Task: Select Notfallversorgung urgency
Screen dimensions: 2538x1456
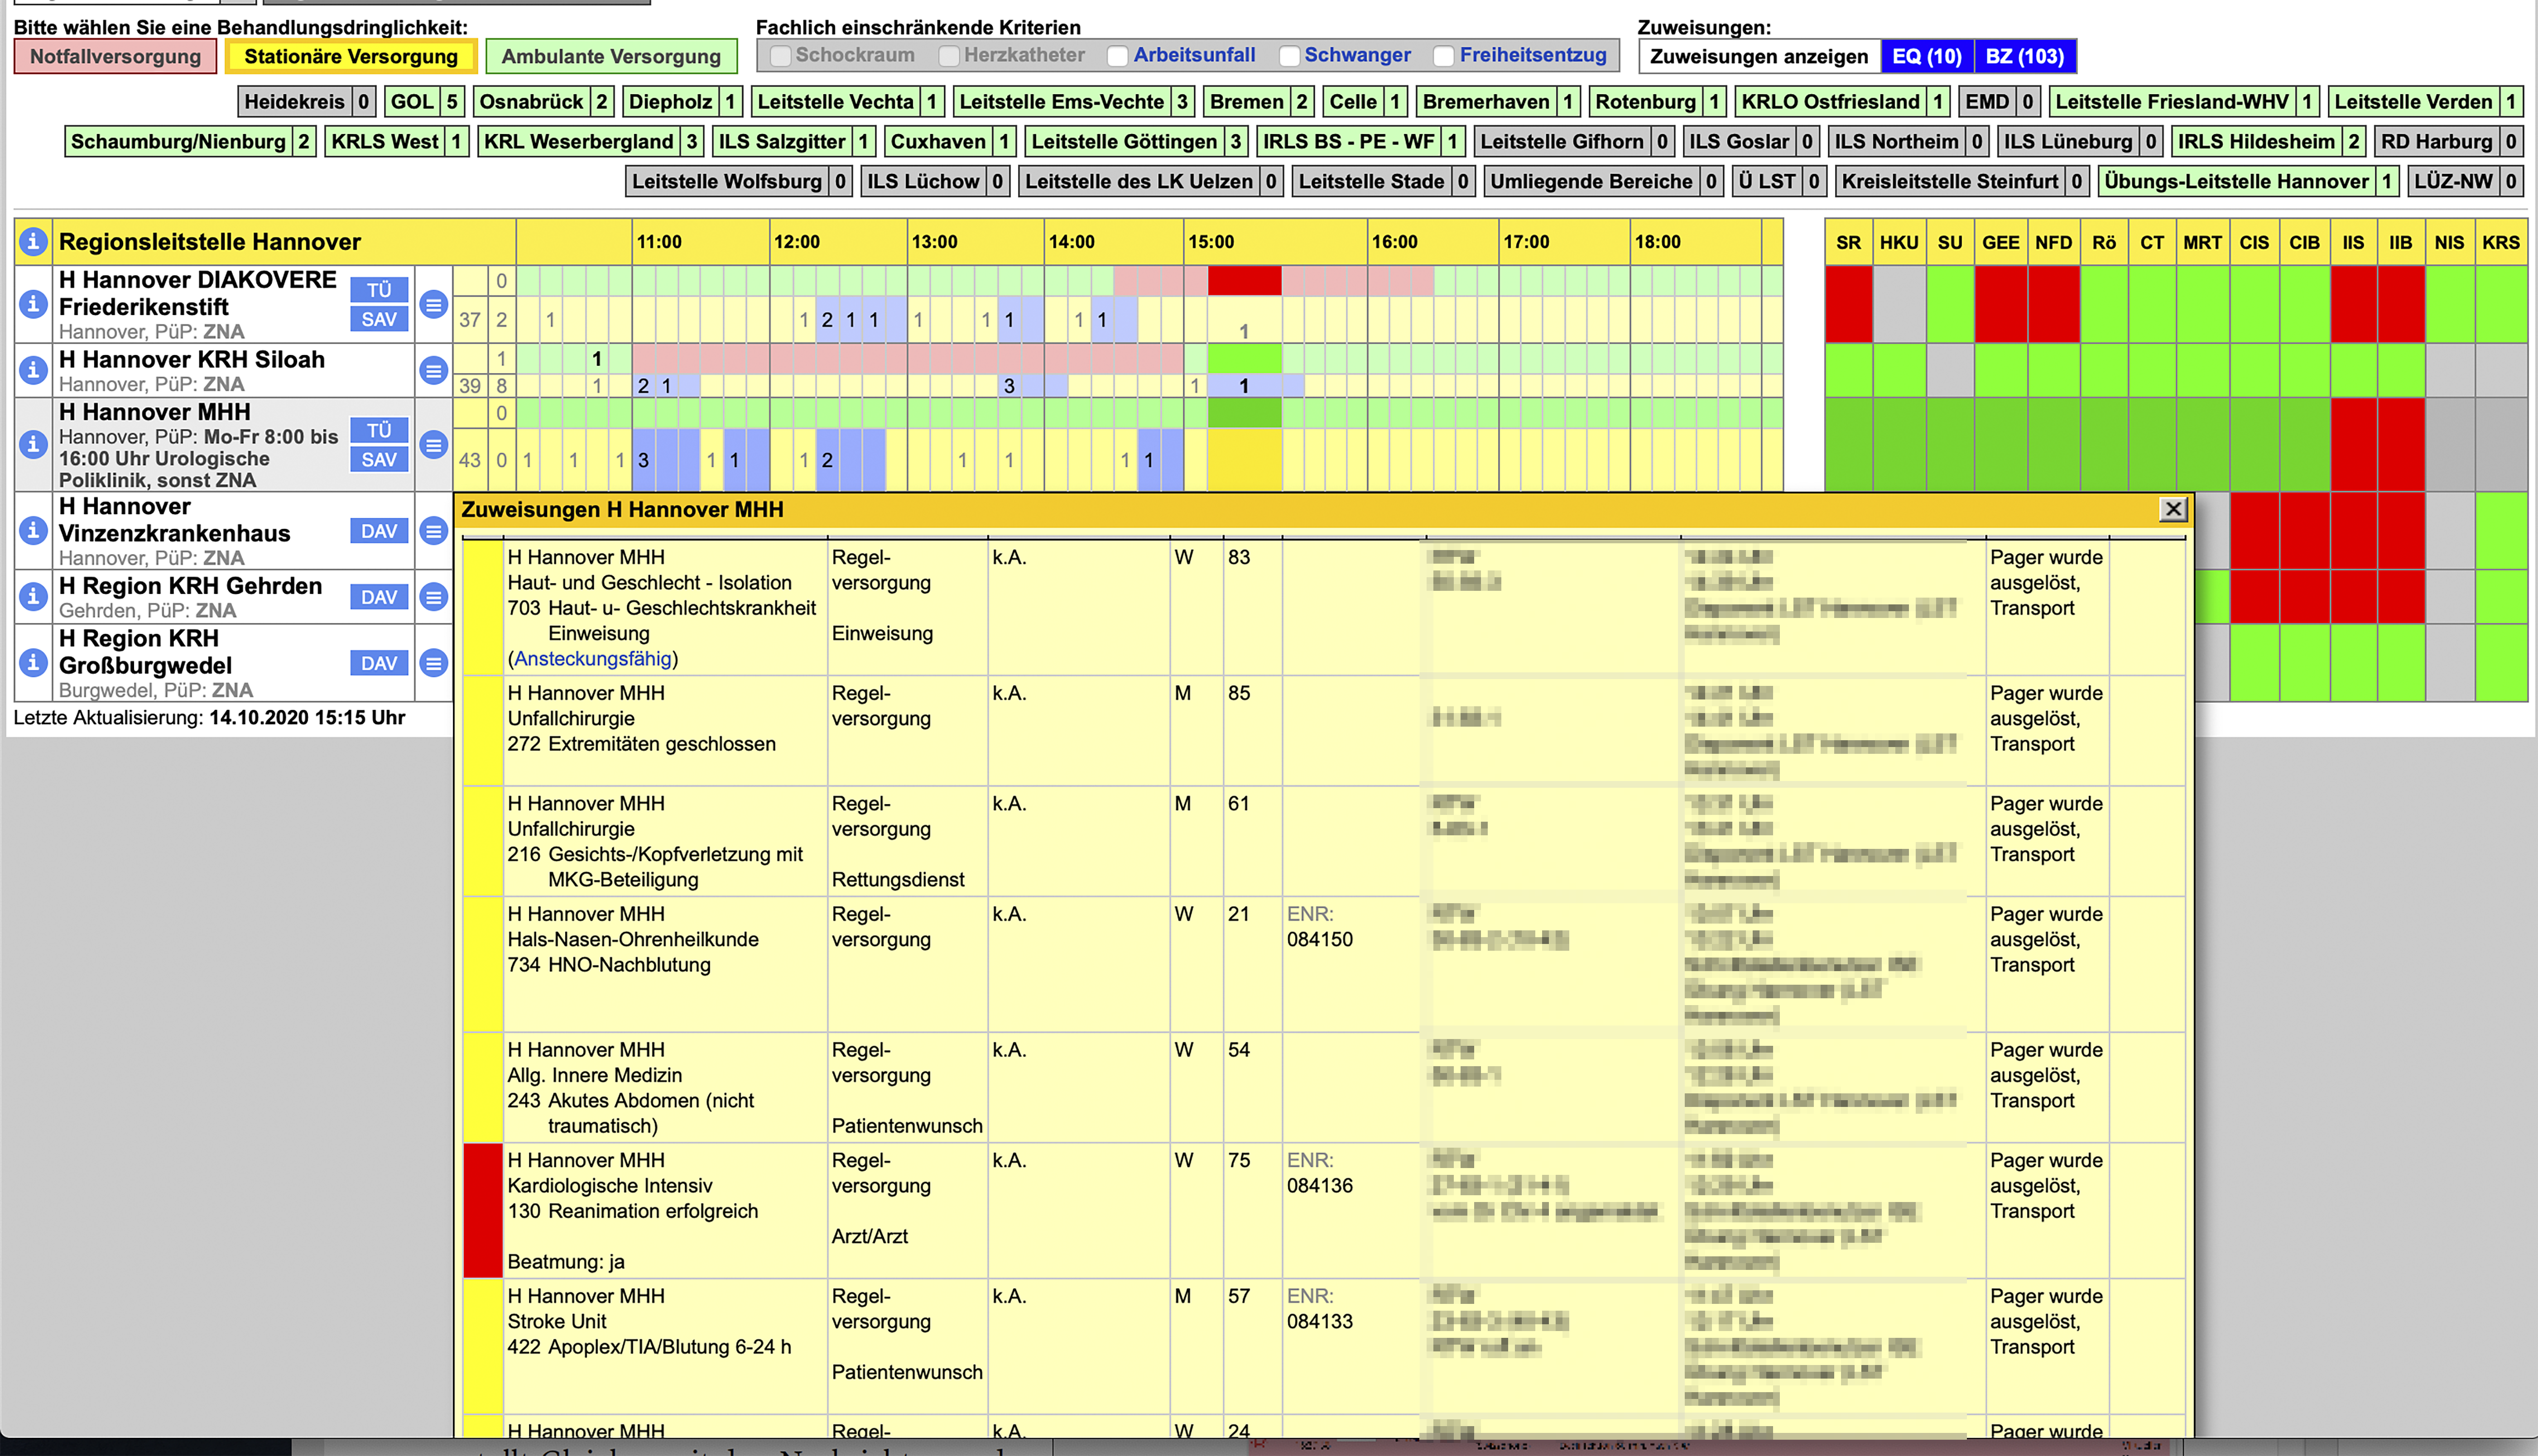Action: coord(115,56)
